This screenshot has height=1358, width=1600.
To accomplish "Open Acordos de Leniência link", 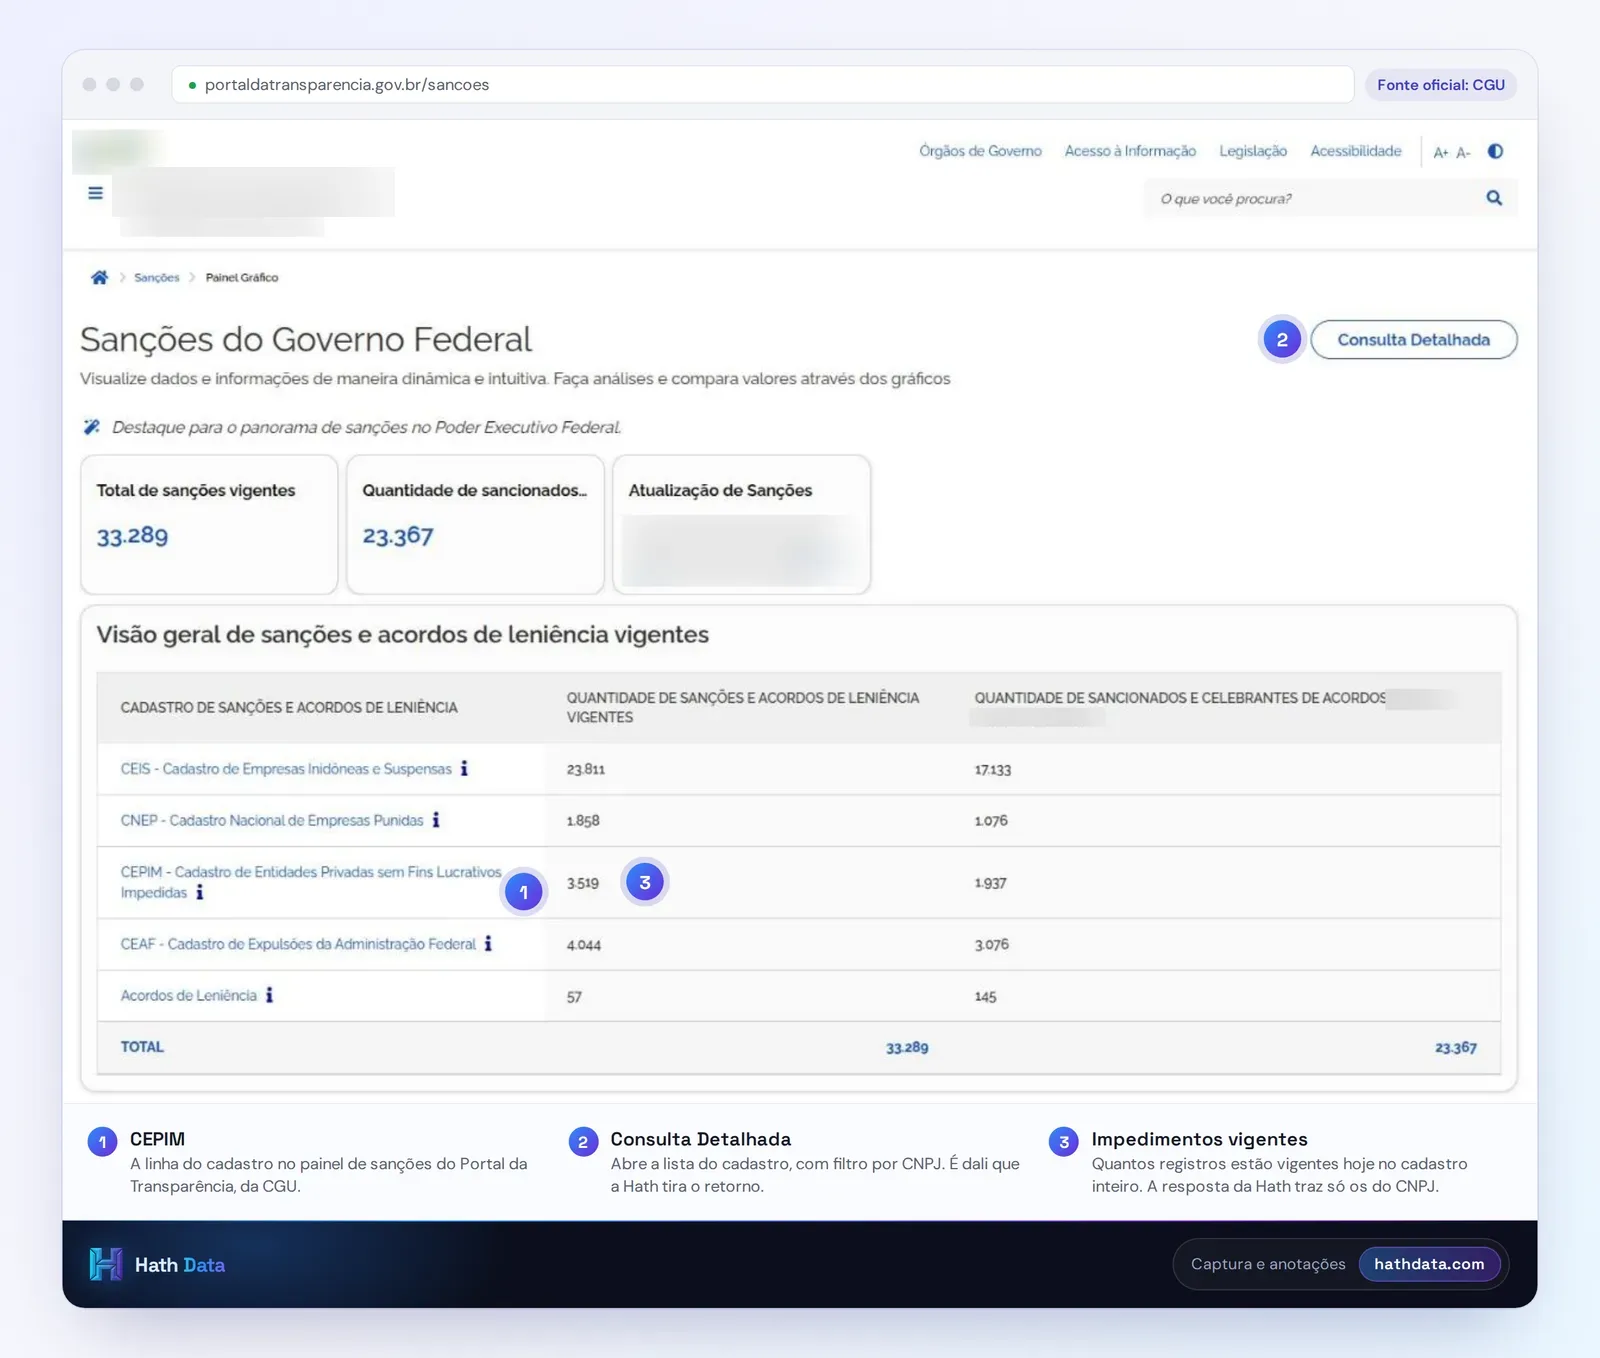I will click(x=189, y=995).
